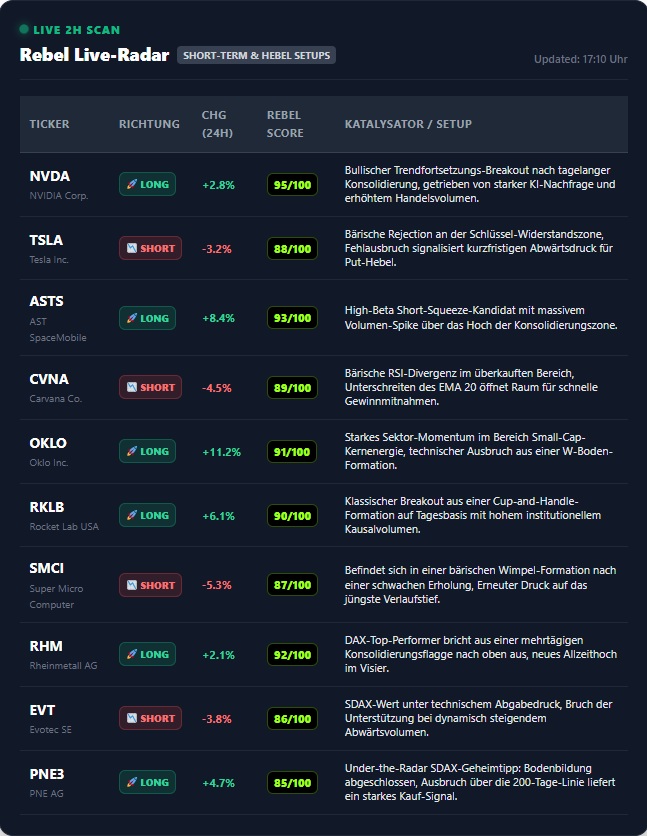
Task: Click the 89/100 Rebel score badge
Action: pos(292,388)
